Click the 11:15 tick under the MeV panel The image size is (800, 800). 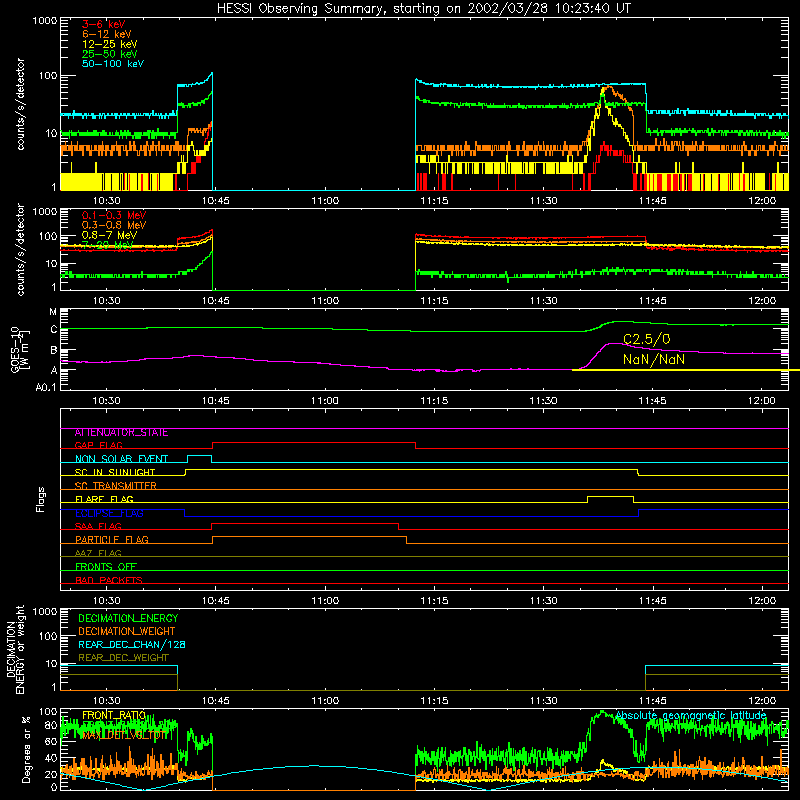pyautogui.click(x=434, y=301)
